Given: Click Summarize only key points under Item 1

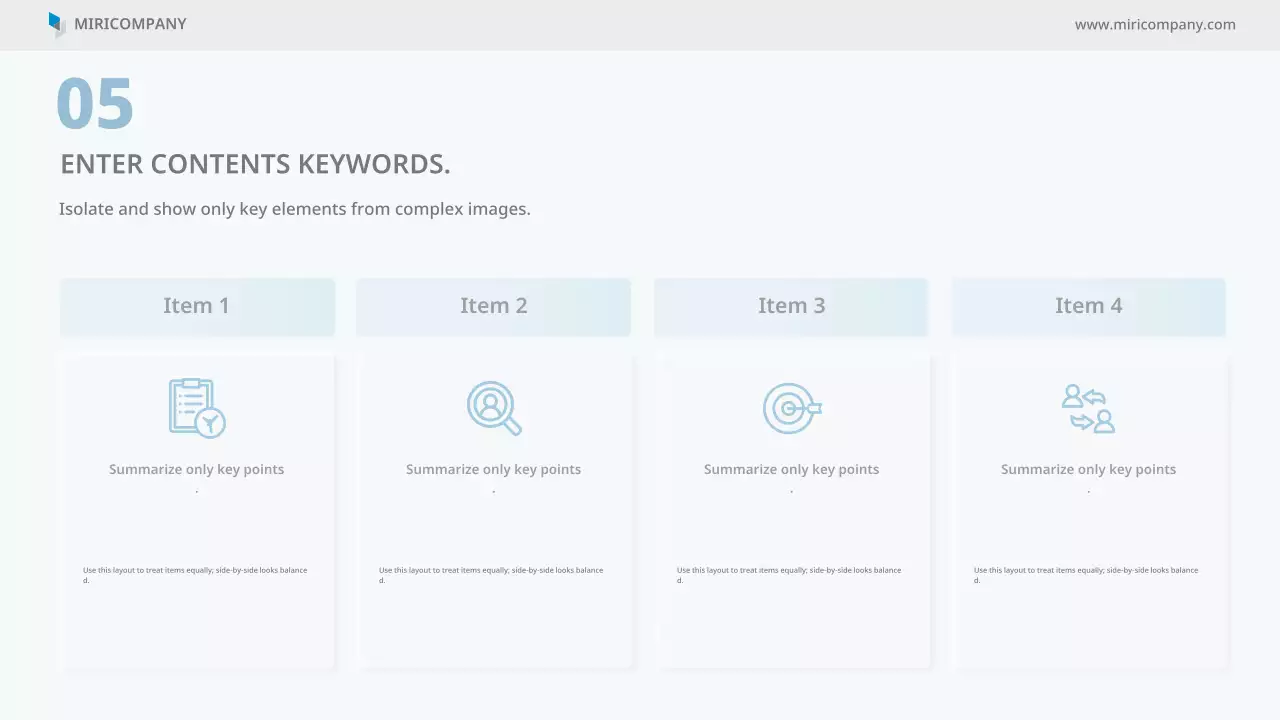Looking at the screenshot, I should point(196,469).
